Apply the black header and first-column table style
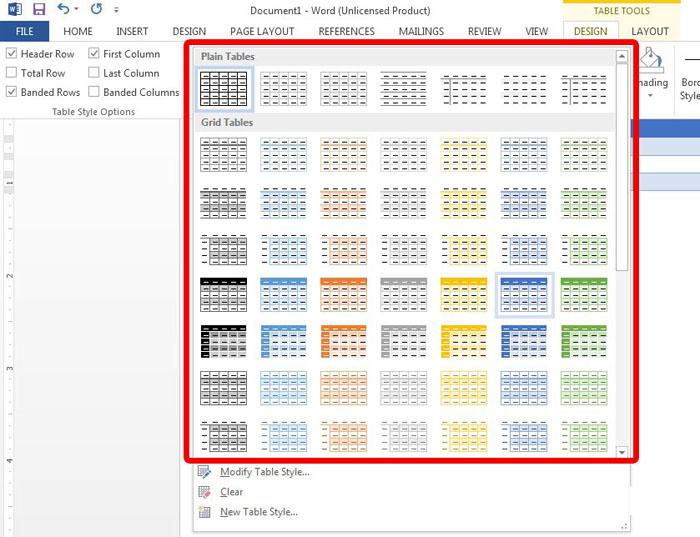Screen dimensions: 700x537 click(x=224, y=341)
